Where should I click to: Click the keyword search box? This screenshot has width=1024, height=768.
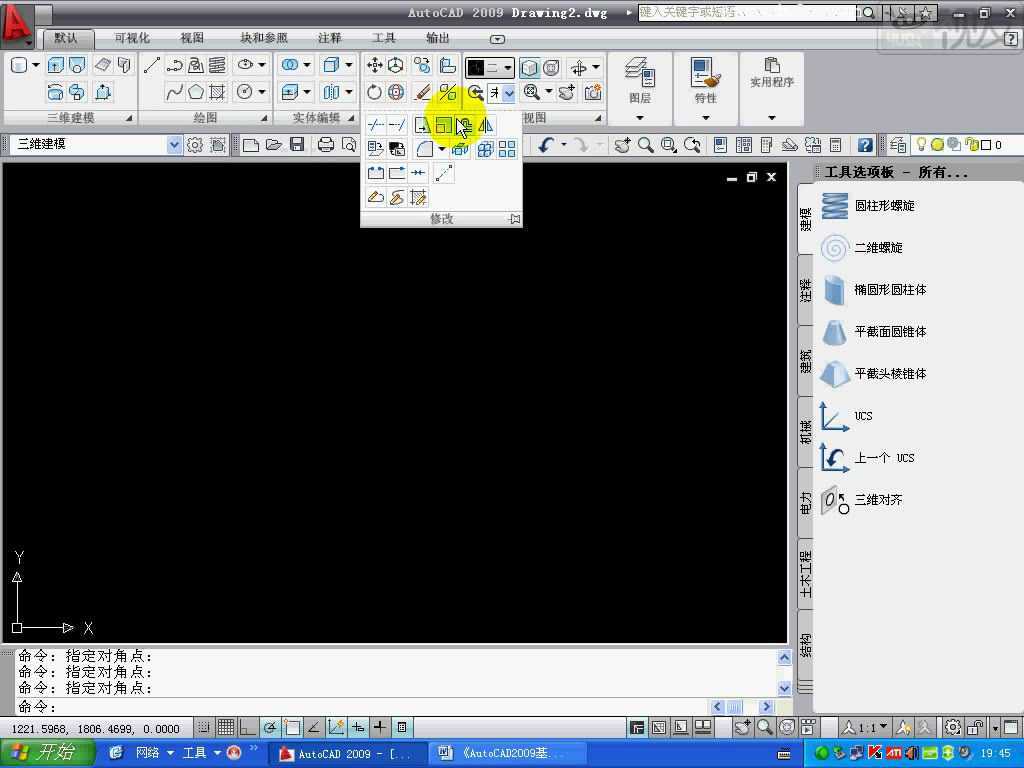pos(747,12)
